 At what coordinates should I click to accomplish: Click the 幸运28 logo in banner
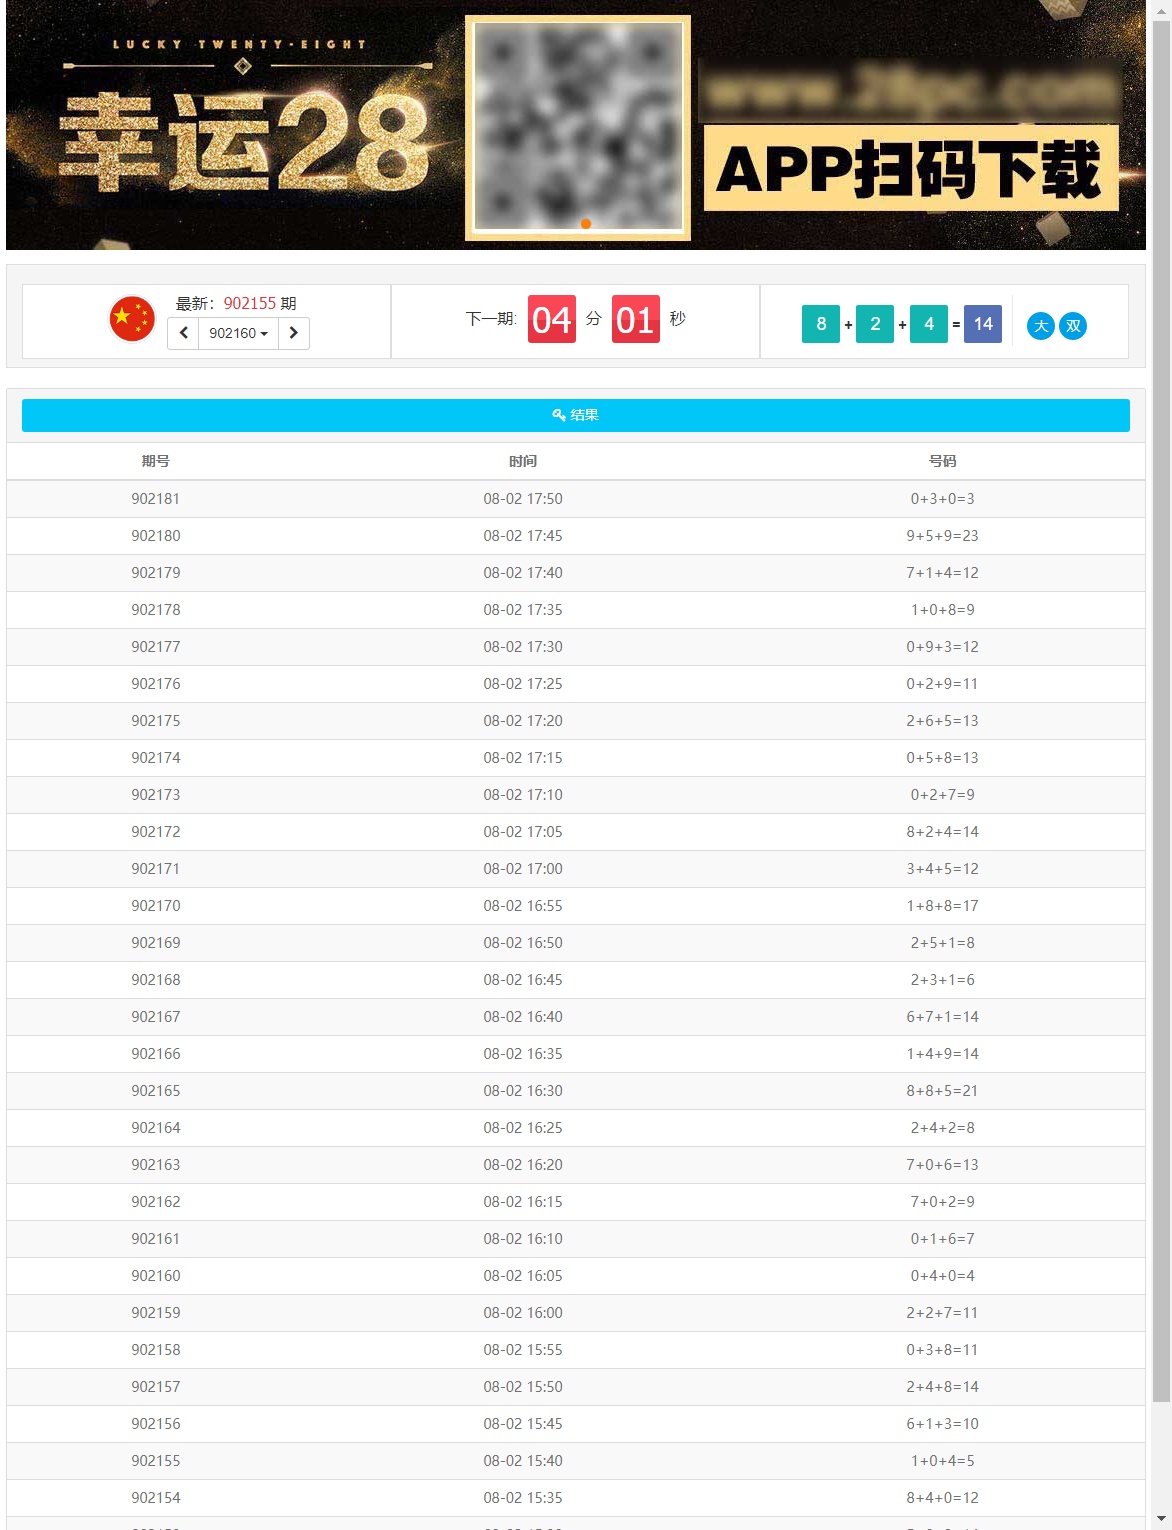click(x=245, y=141)
